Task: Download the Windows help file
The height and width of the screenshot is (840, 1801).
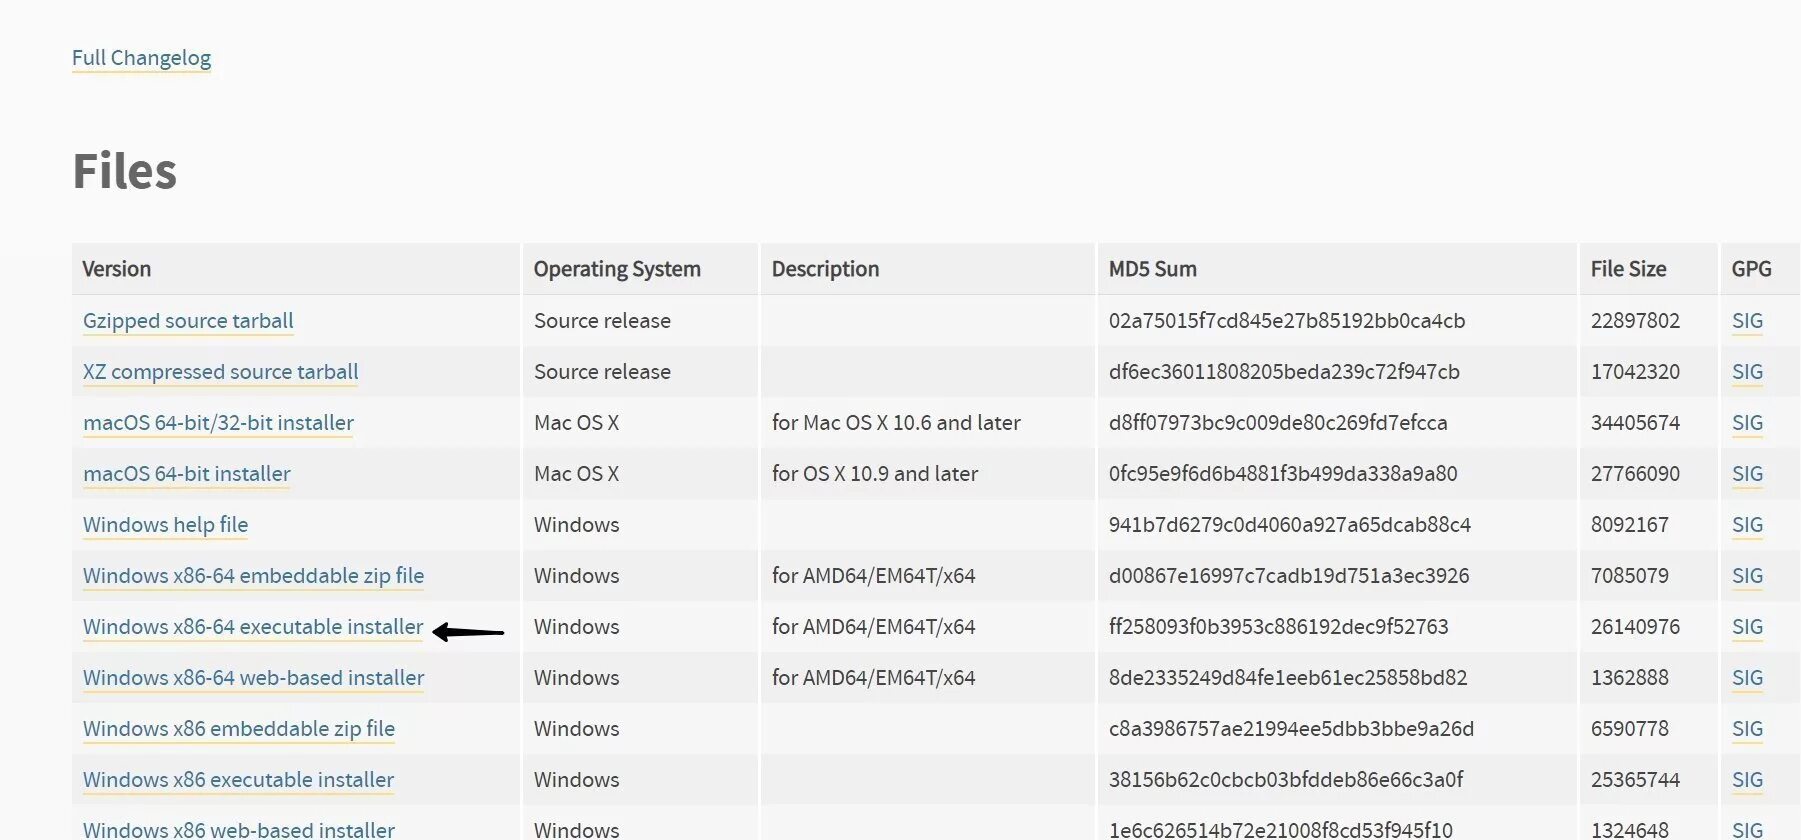Action: 165,525
